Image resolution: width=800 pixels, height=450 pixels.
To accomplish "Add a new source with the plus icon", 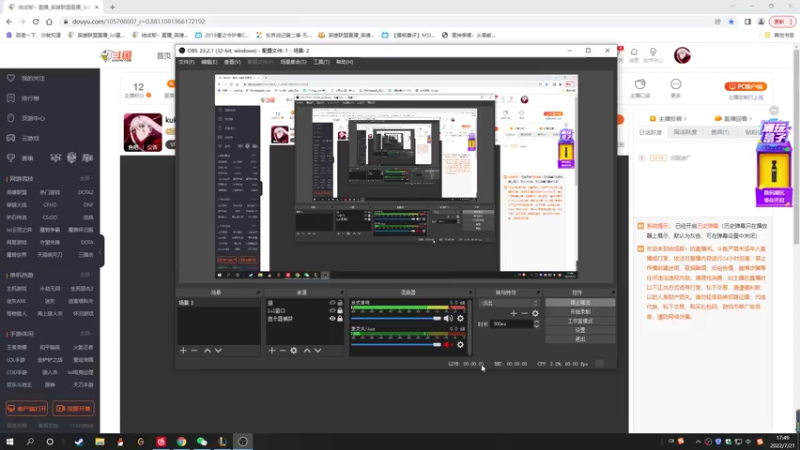I will click(x=272, y=351).
